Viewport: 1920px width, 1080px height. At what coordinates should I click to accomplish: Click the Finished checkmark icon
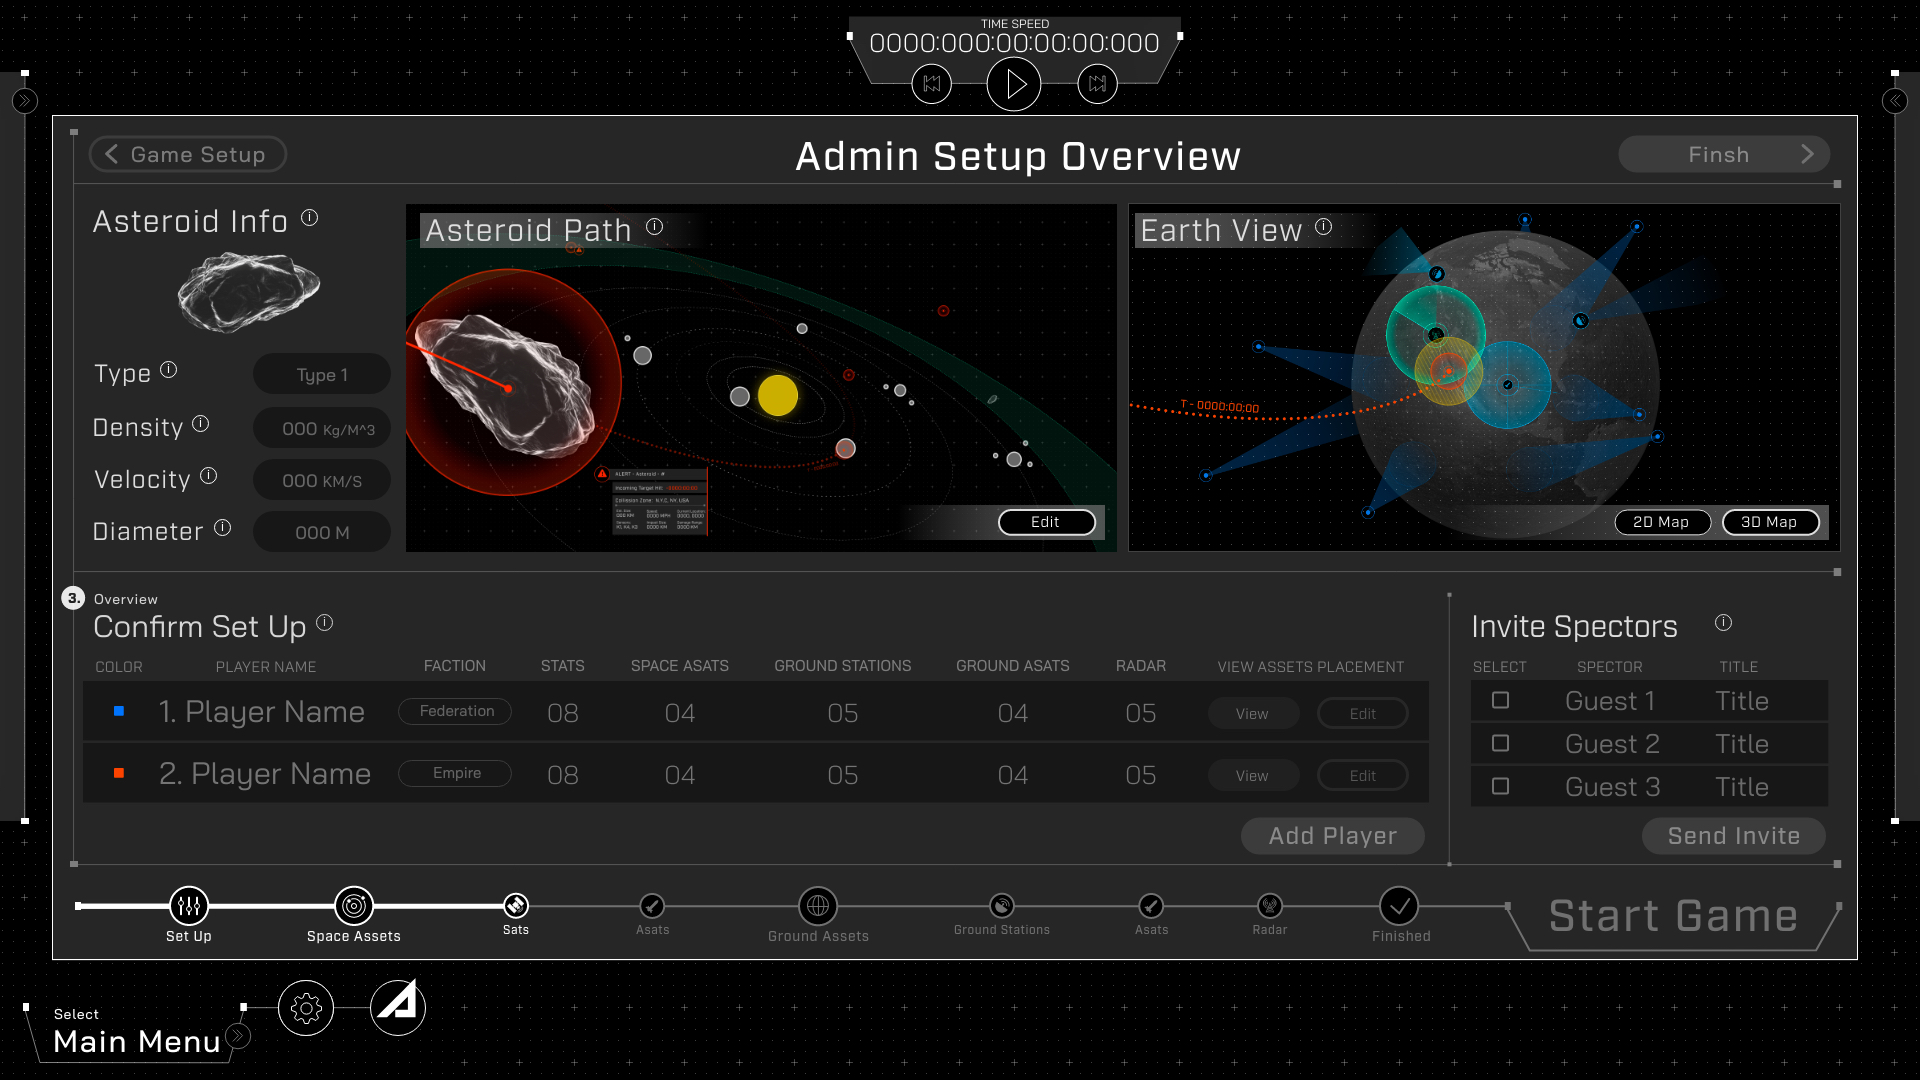tap(1400, 907)
